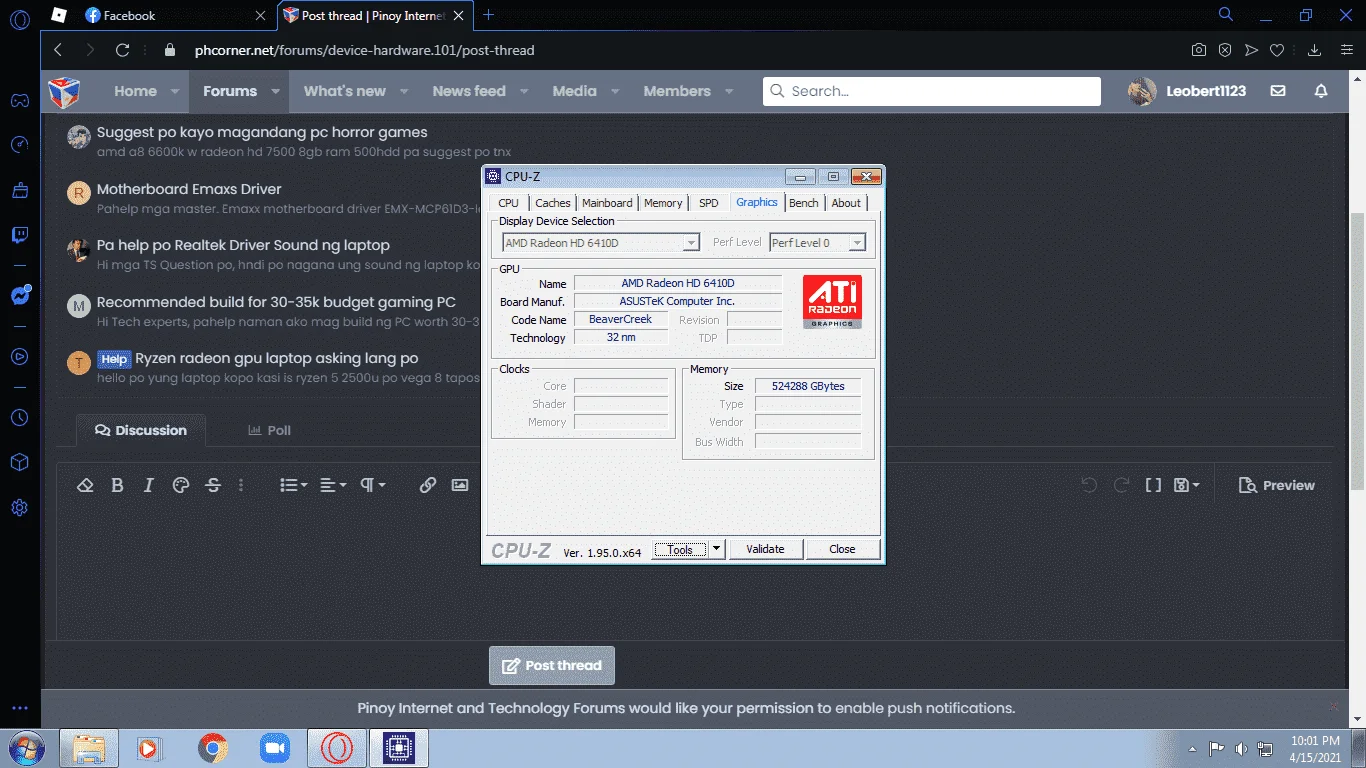The image size is (1366, 768).
Task: Switch to the Mainboard tab in CPU-Z
Action: click(x=607, y=203)
